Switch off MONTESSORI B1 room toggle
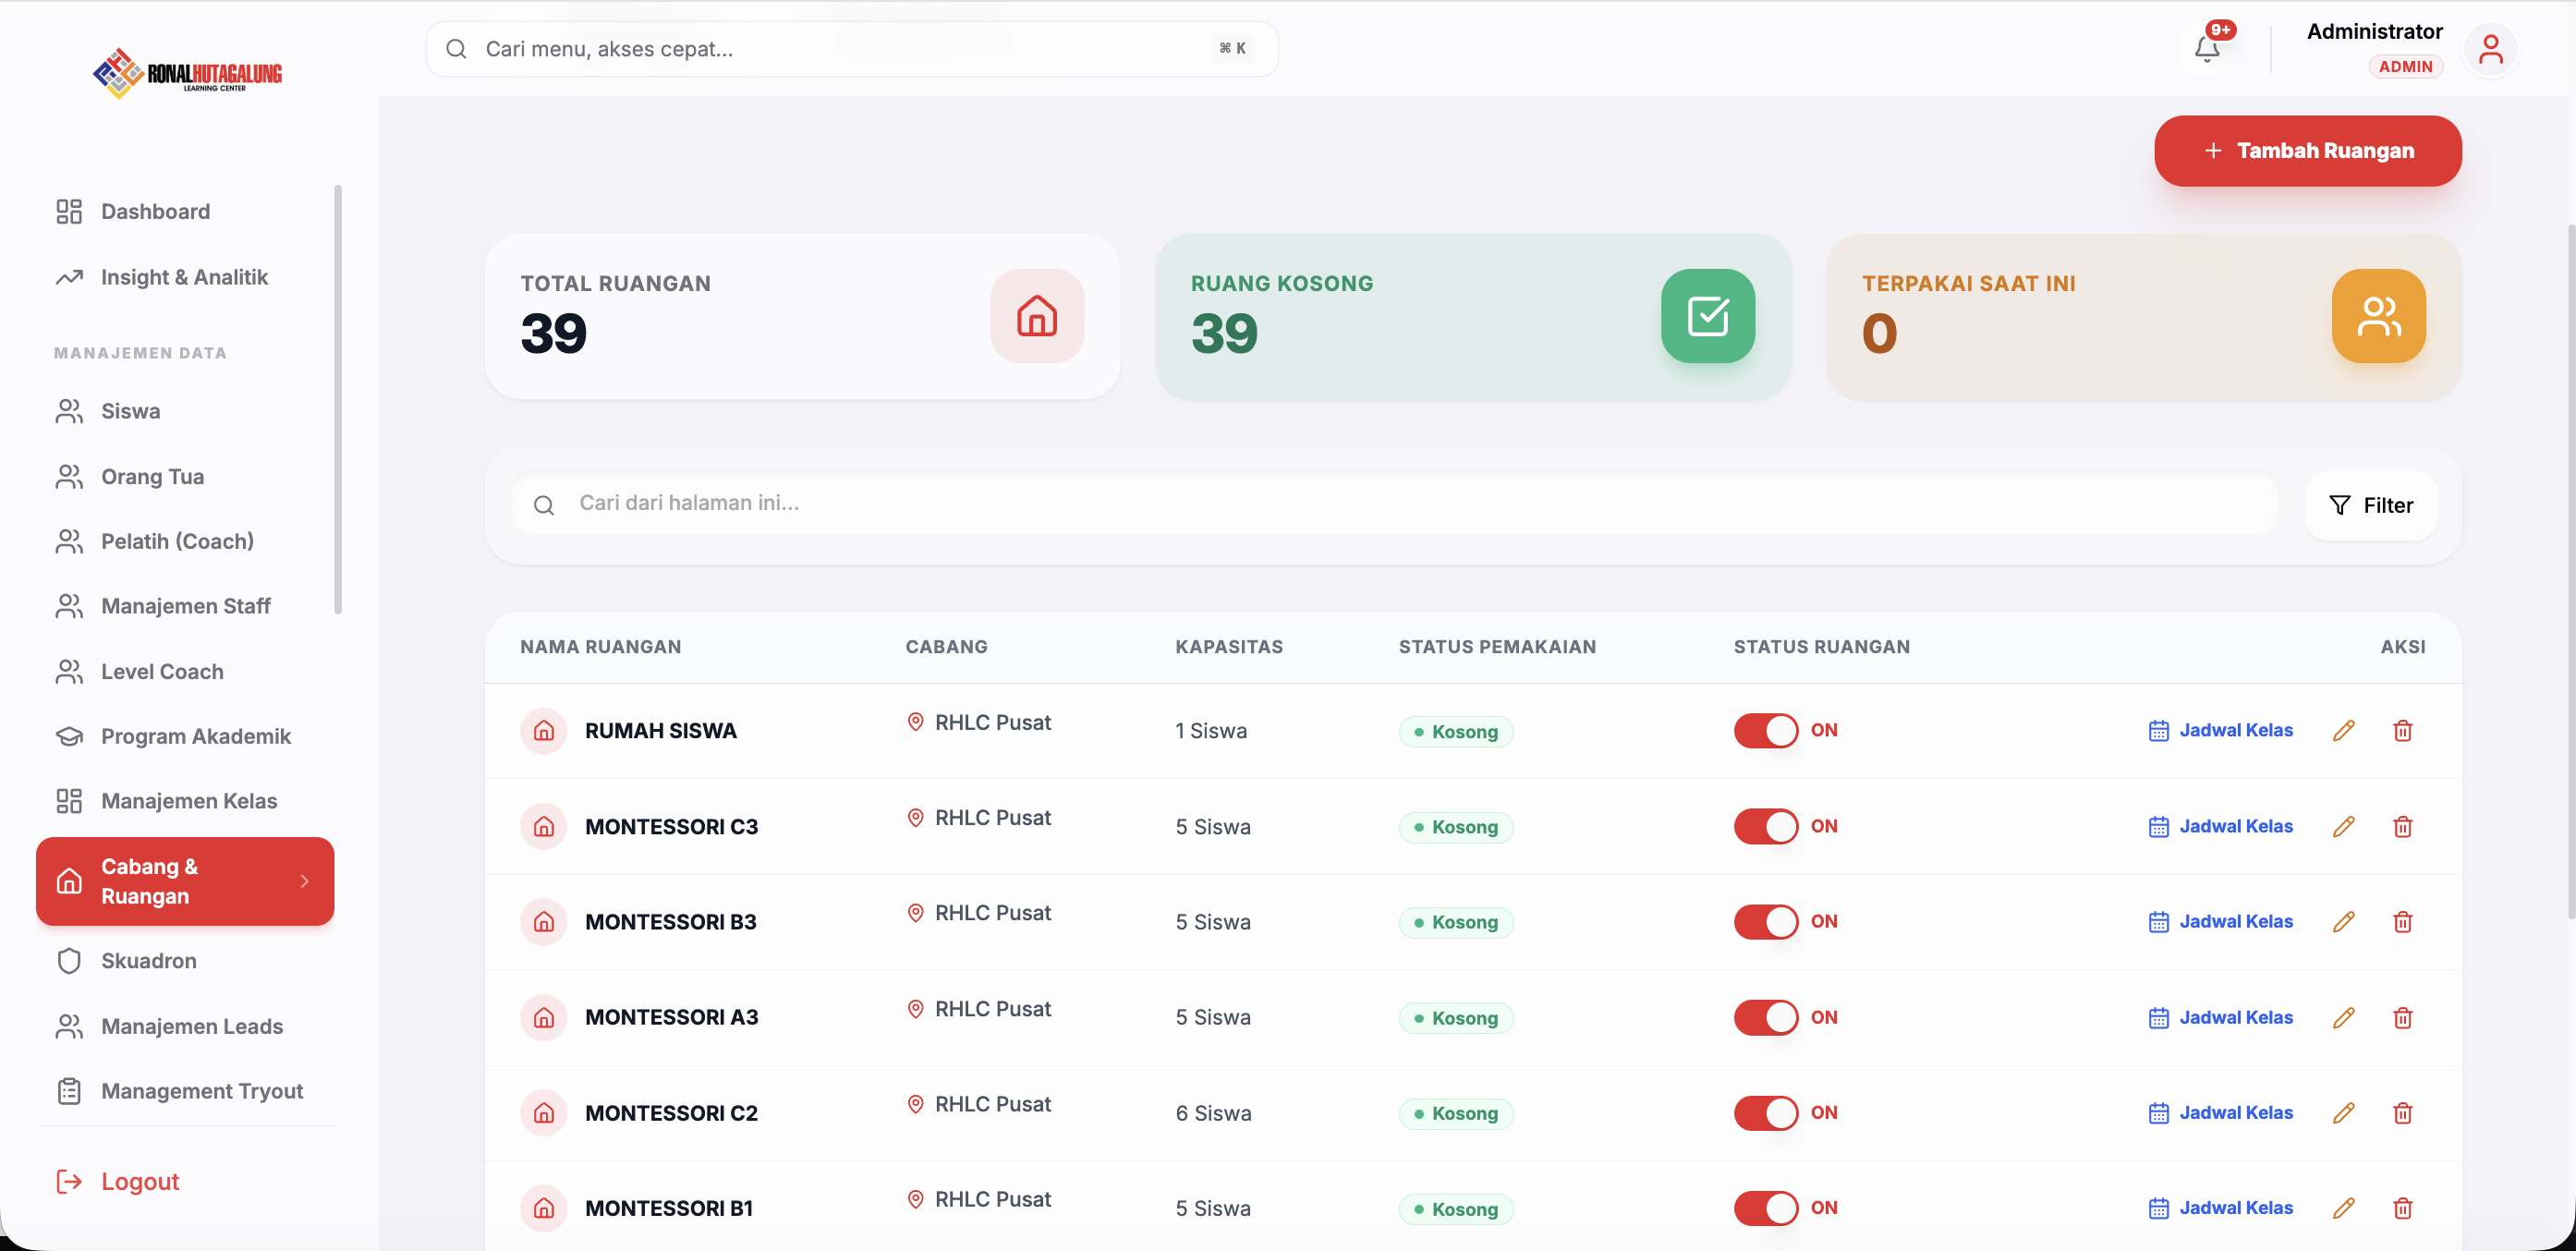2576x1251 pixels. point(1765,1208)
